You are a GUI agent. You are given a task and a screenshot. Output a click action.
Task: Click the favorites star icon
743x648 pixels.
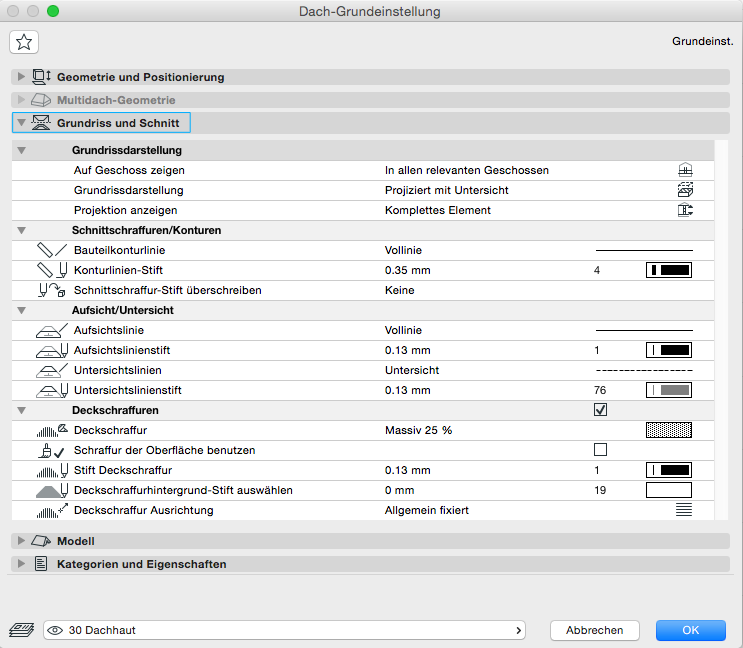24,41
